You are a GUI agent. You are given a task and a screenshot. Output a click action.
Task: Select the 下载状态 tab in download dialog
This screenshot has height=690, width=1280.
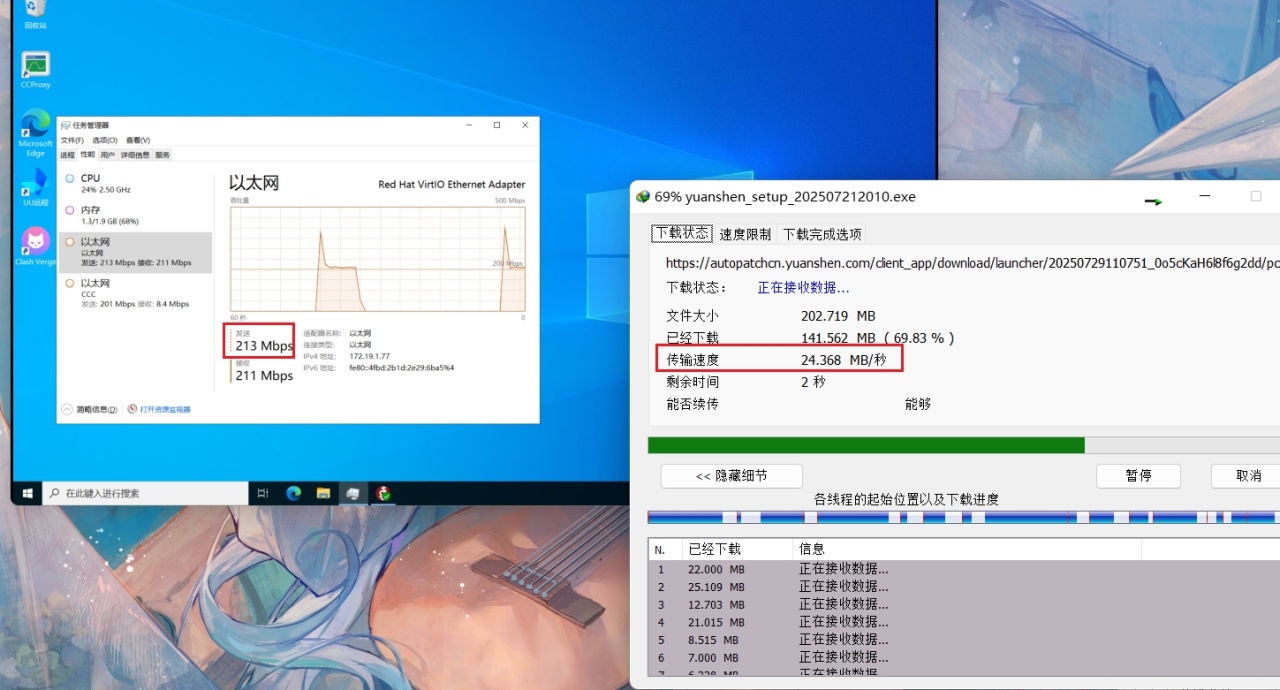pyautogui.click(x=682, y=233)
